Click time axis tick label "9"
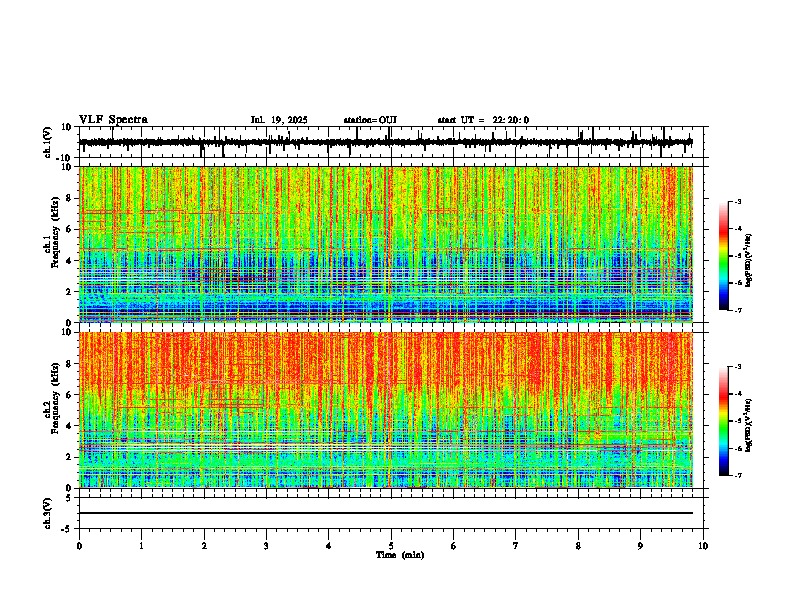This screenshot has width=792, height=612. pos(640,546)
